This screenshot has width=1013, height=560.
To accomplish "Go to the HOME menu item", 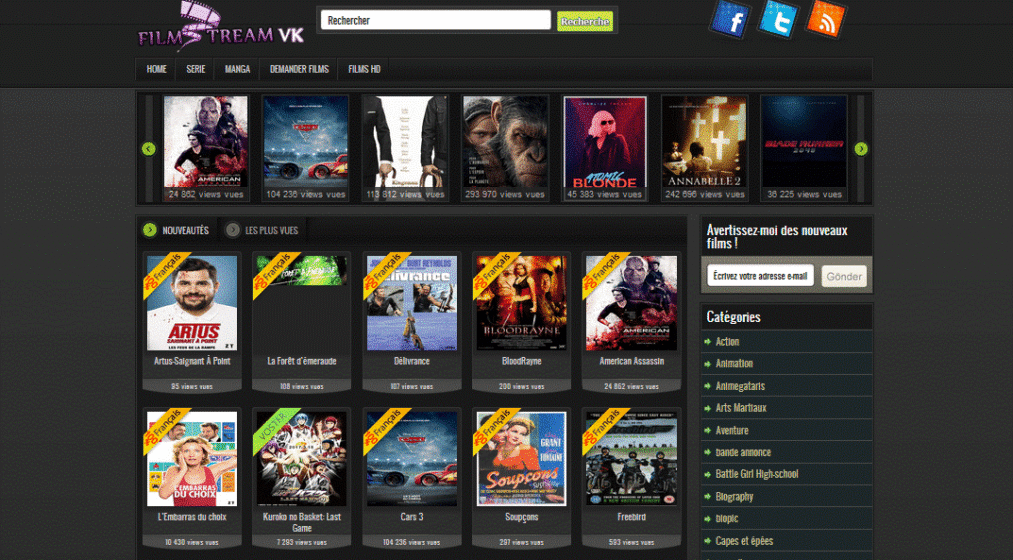I will click(x=156, y=69).
